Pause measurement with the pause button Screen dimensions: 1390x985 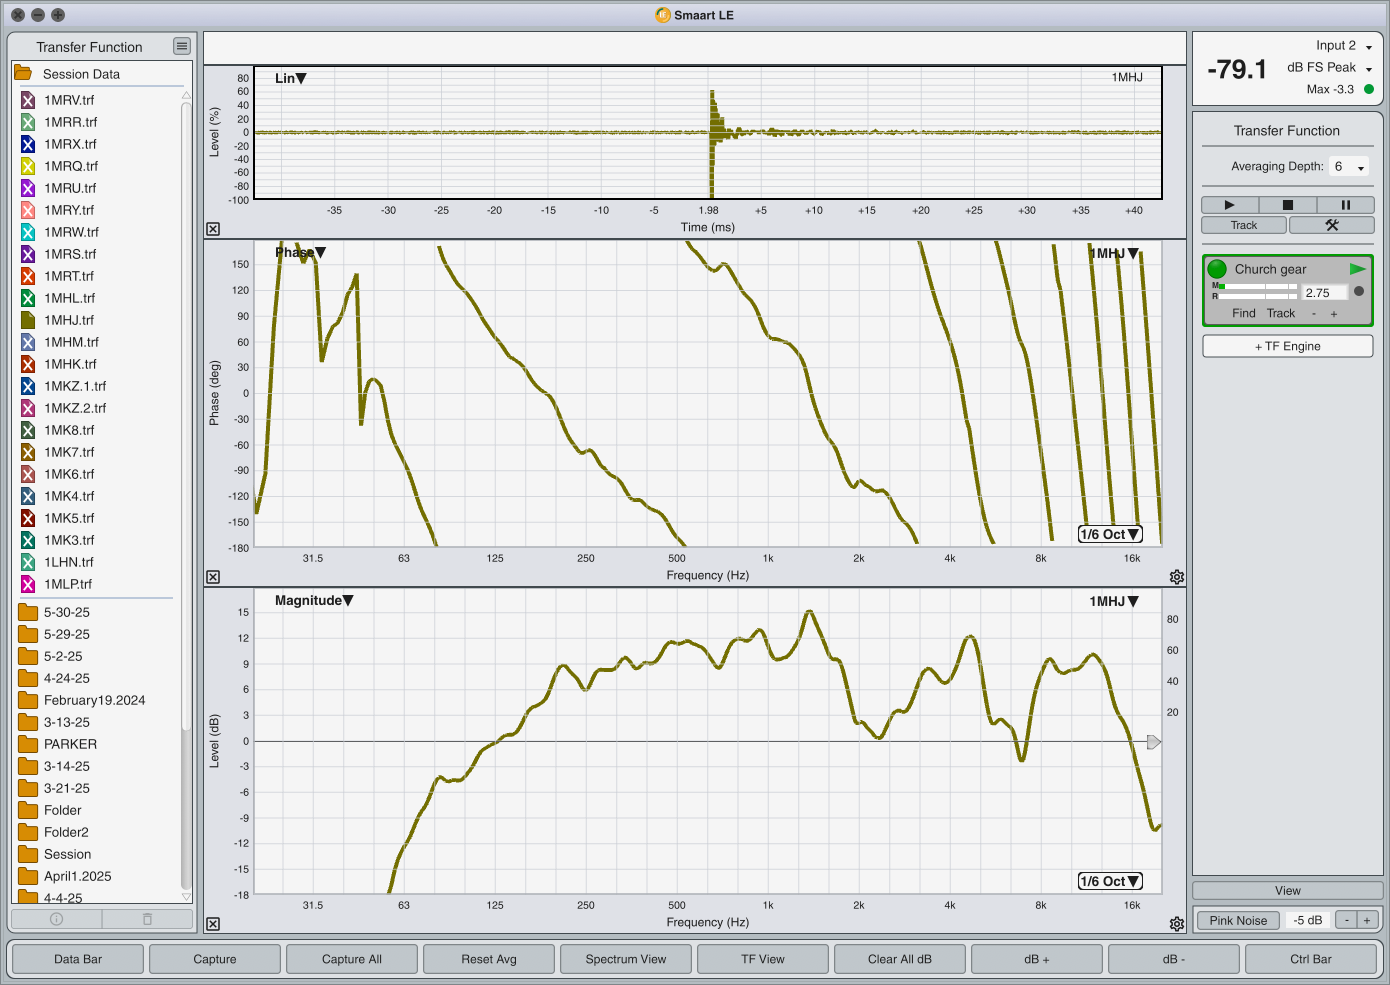click(x=1346, y=204)
